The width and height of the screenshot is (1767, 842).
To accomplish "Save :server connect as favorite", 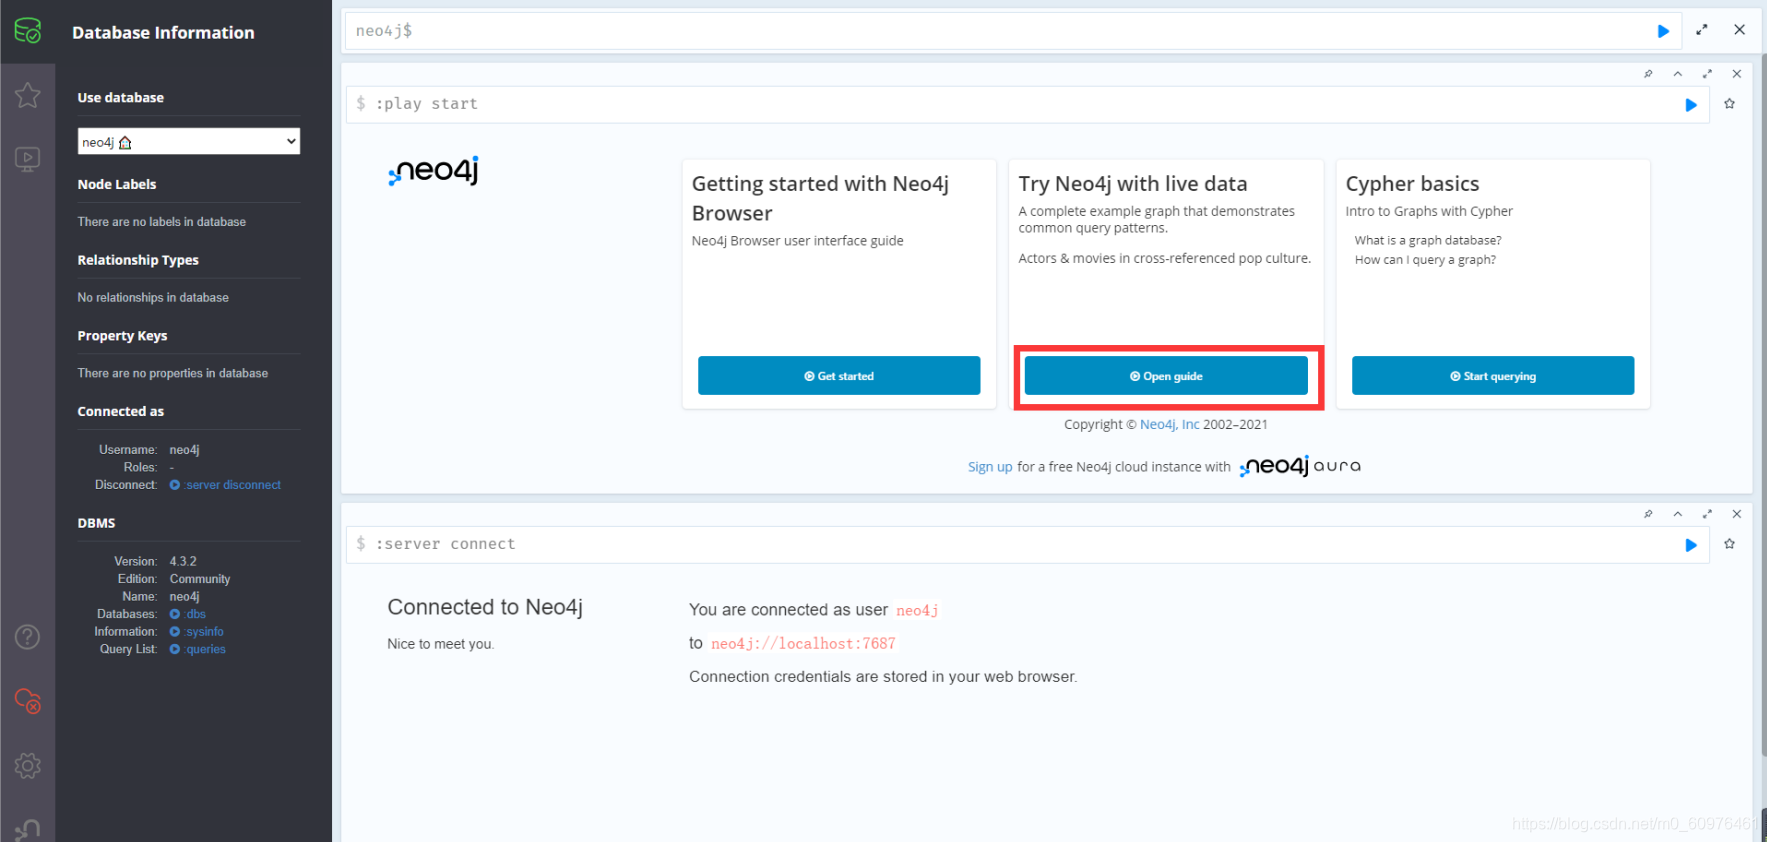I will tap(1730, 544).
